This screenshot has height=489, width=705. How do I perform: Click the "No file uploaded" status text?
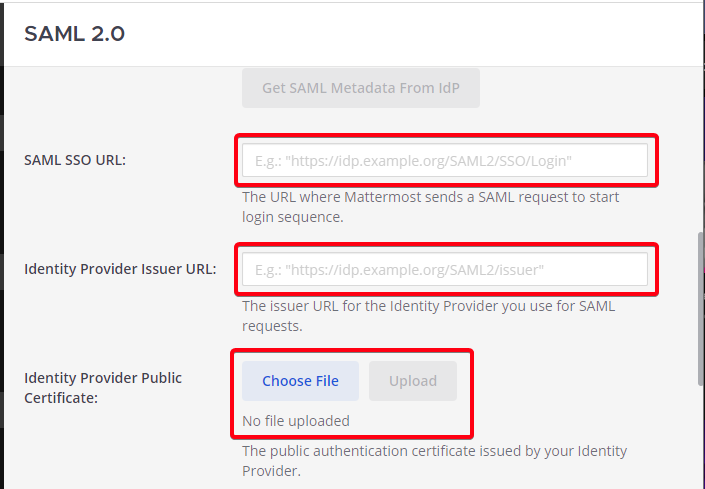[x=296, y=421]
